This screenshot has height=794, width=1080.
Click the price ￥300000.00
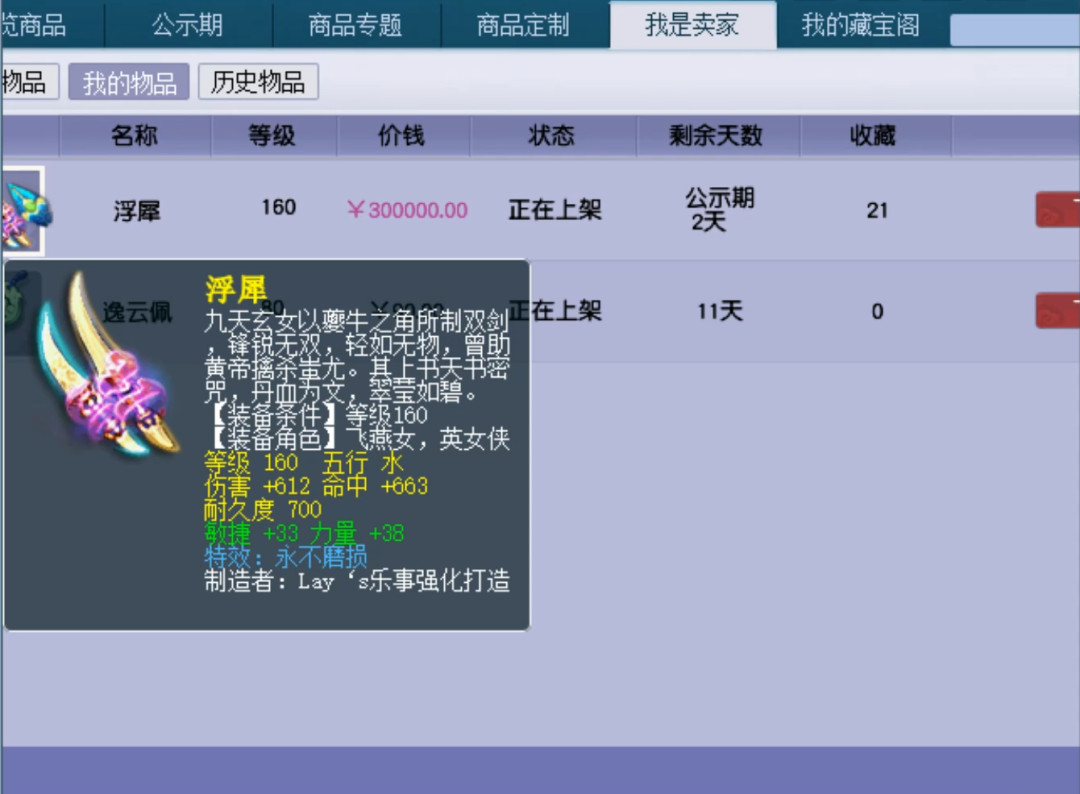[x=407, y=210]
